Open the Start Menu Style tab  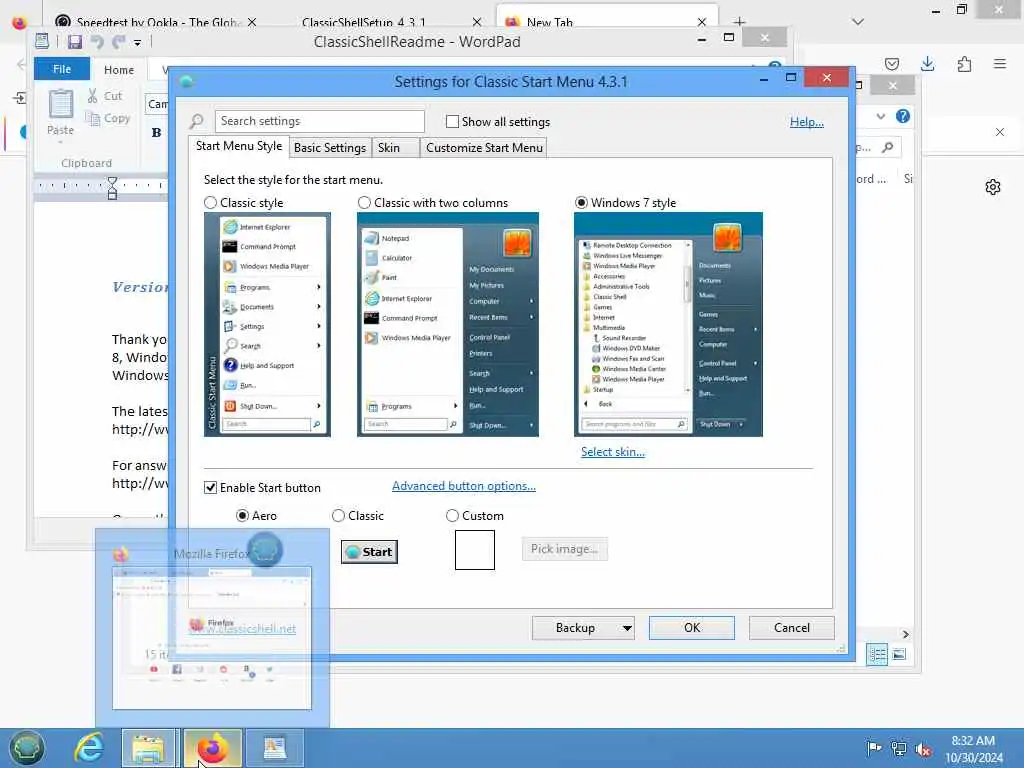click(x=239, y=146)
